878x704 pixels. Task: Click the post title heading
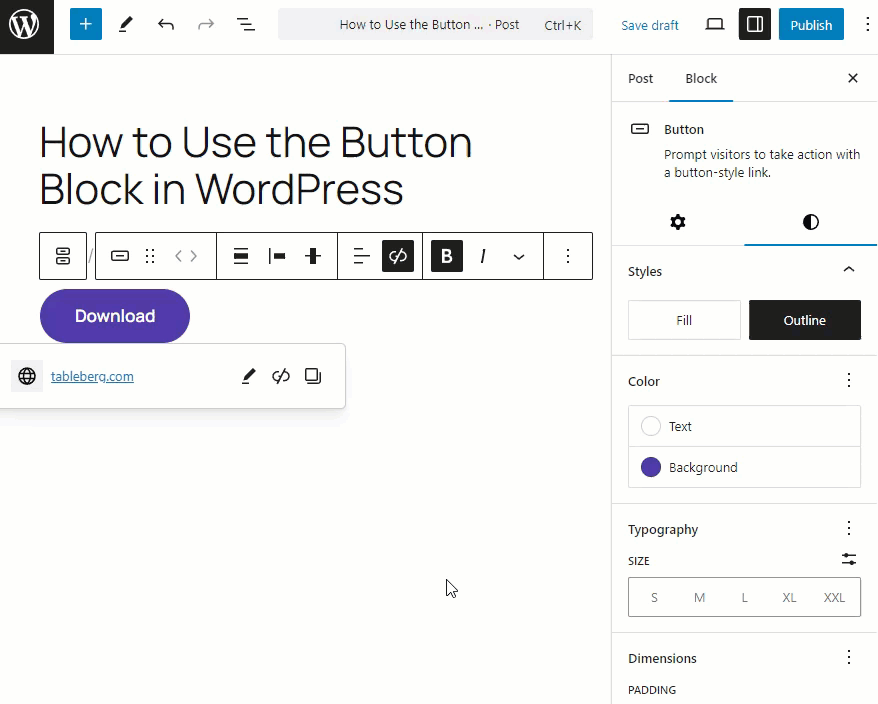[x=255, y=165]
